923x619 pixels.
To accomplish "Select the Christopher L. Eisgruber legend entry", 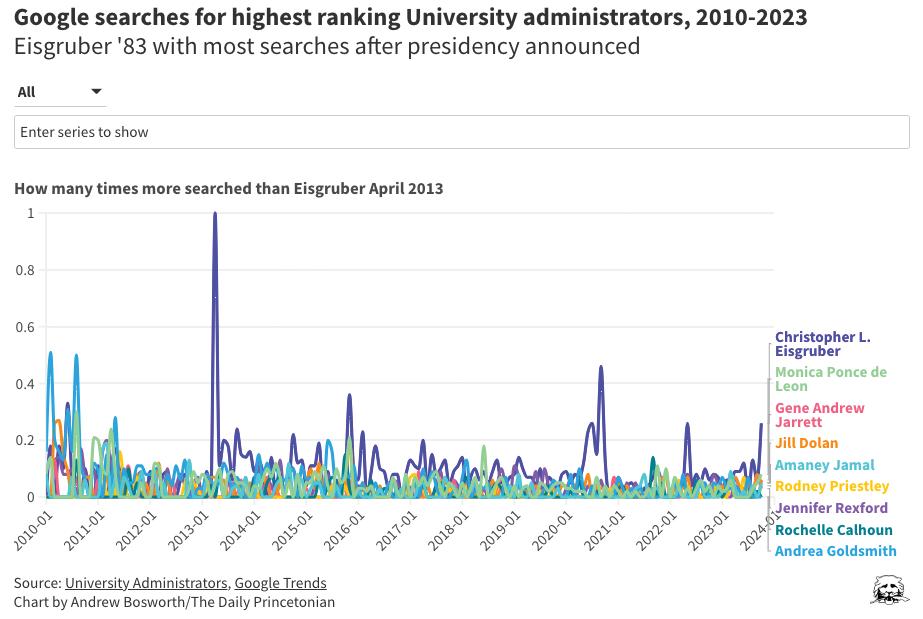I will (822, 344).
